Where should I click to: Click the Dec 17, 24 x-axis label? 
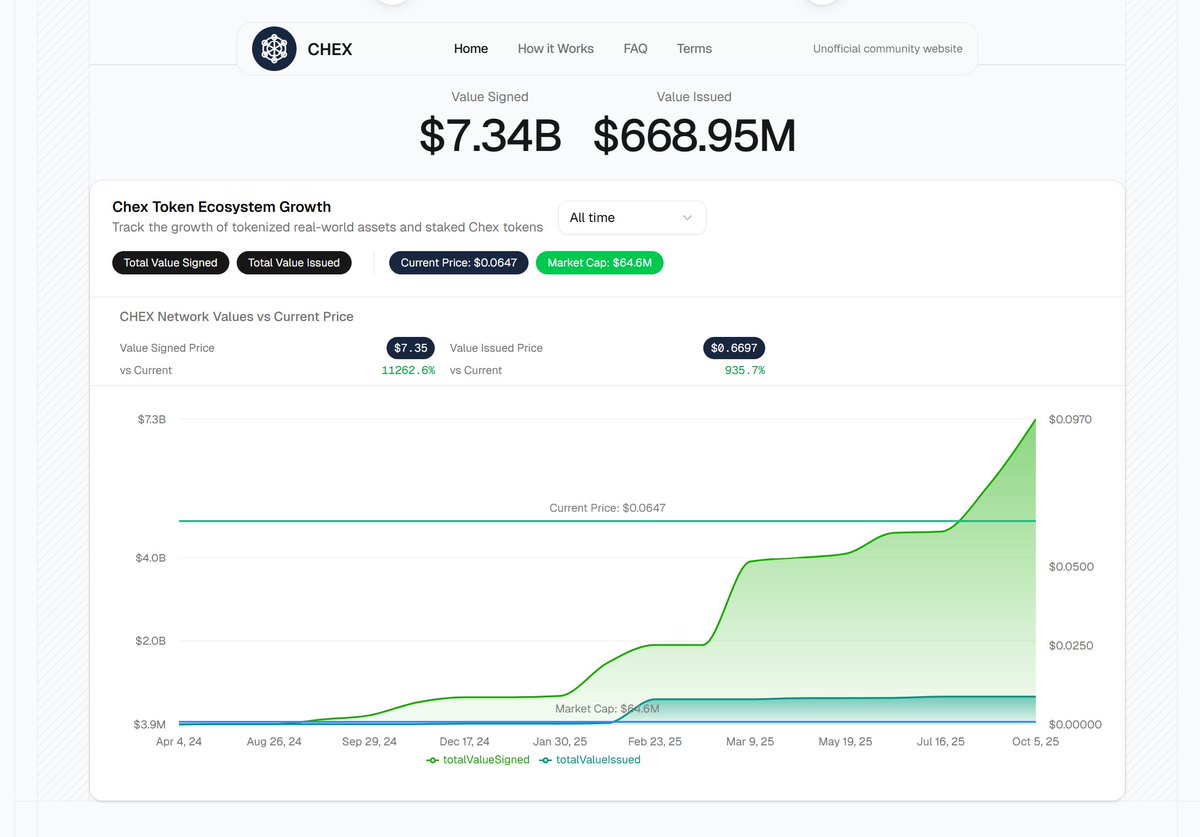tap(464, 742)
